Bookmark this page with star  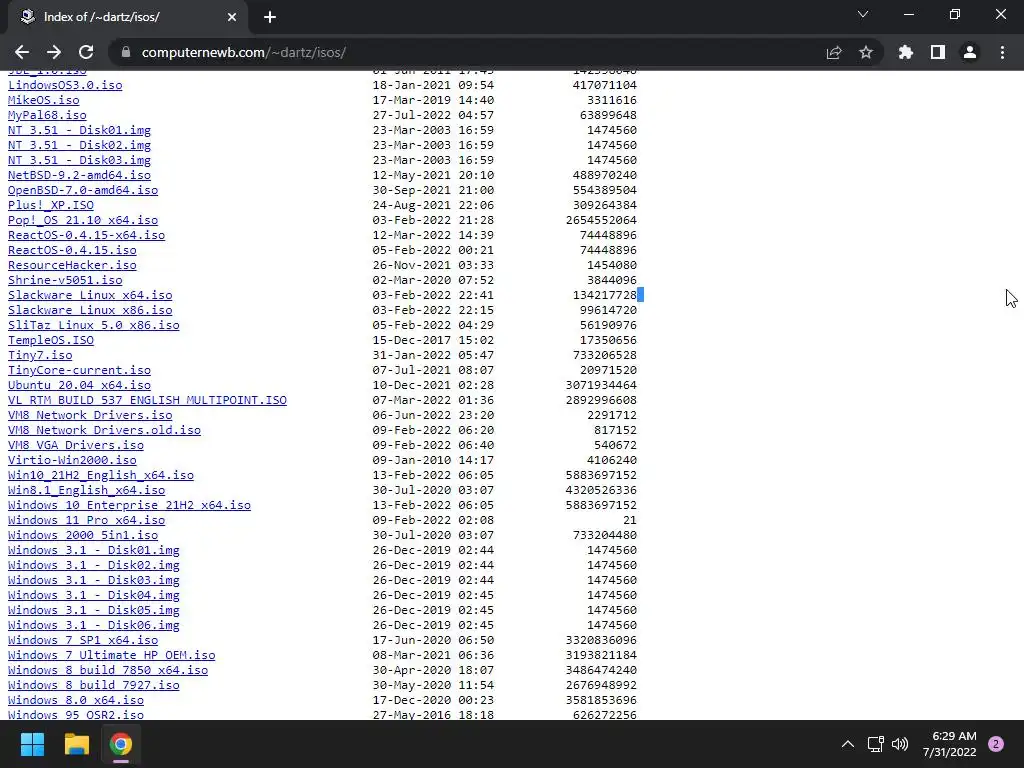[x=866, y=52]
